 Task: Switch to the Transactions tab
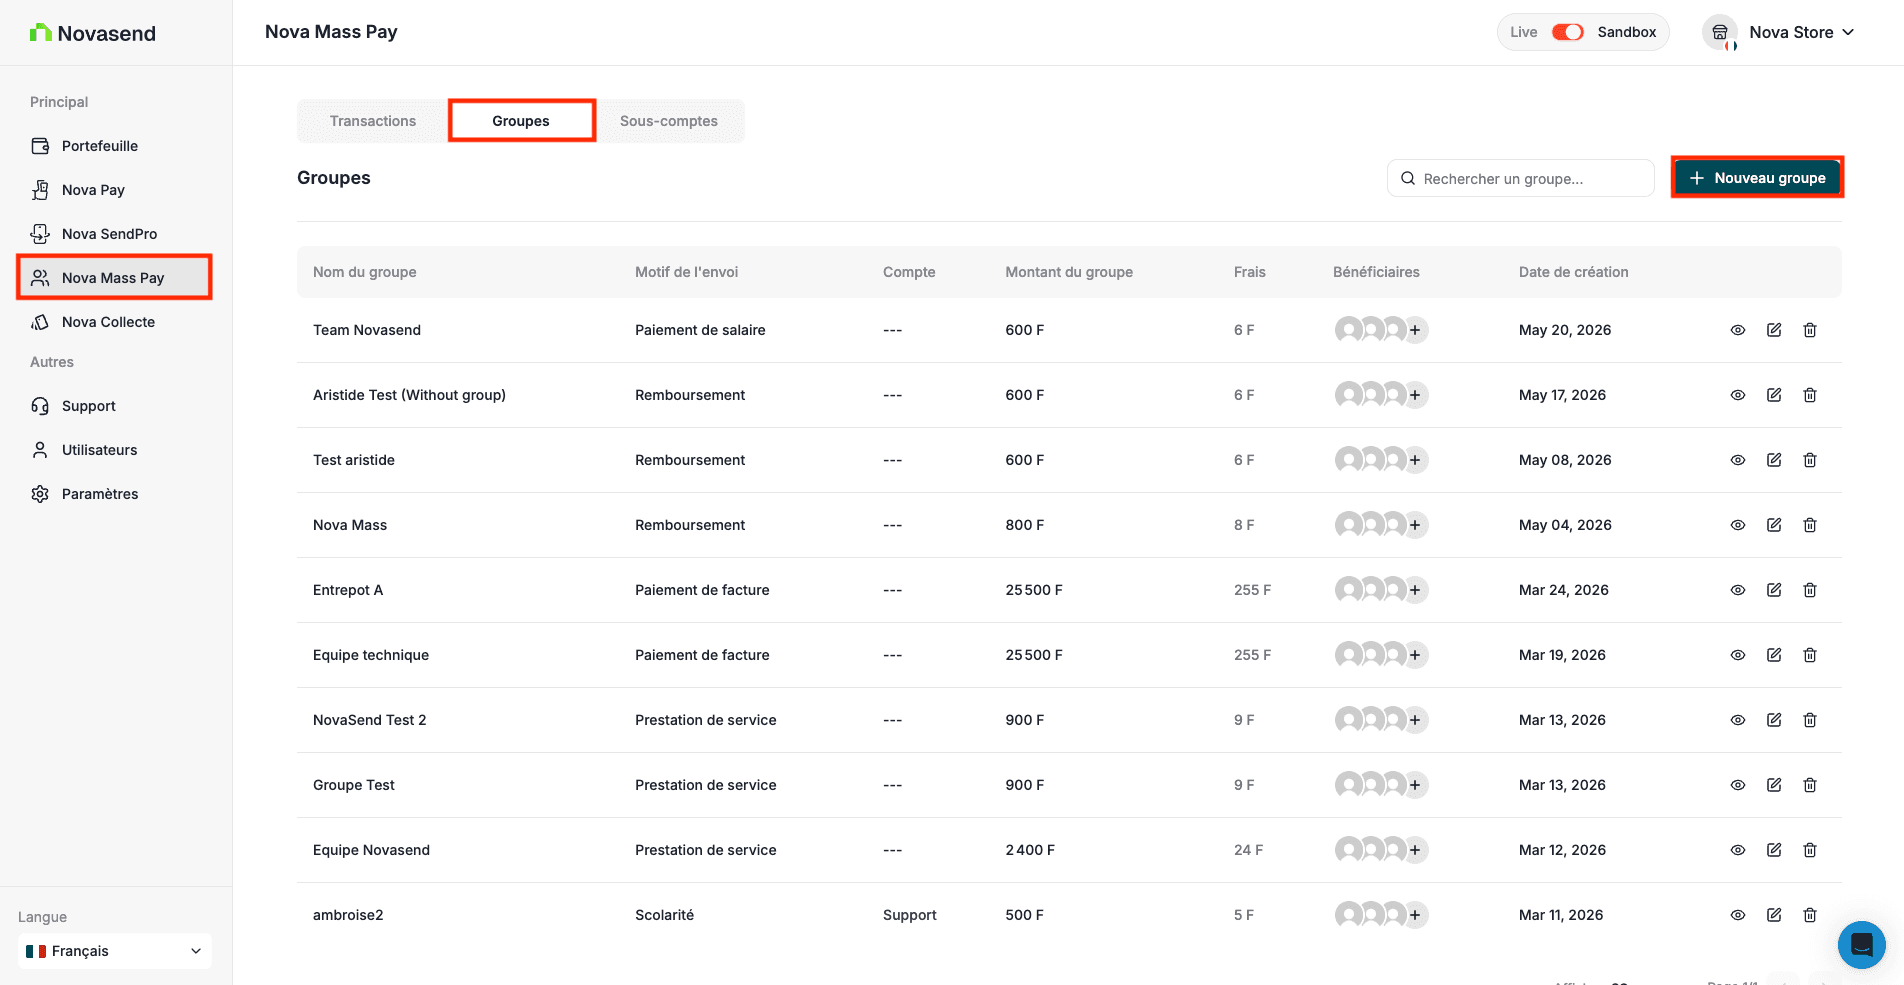(x=373, y=121)
